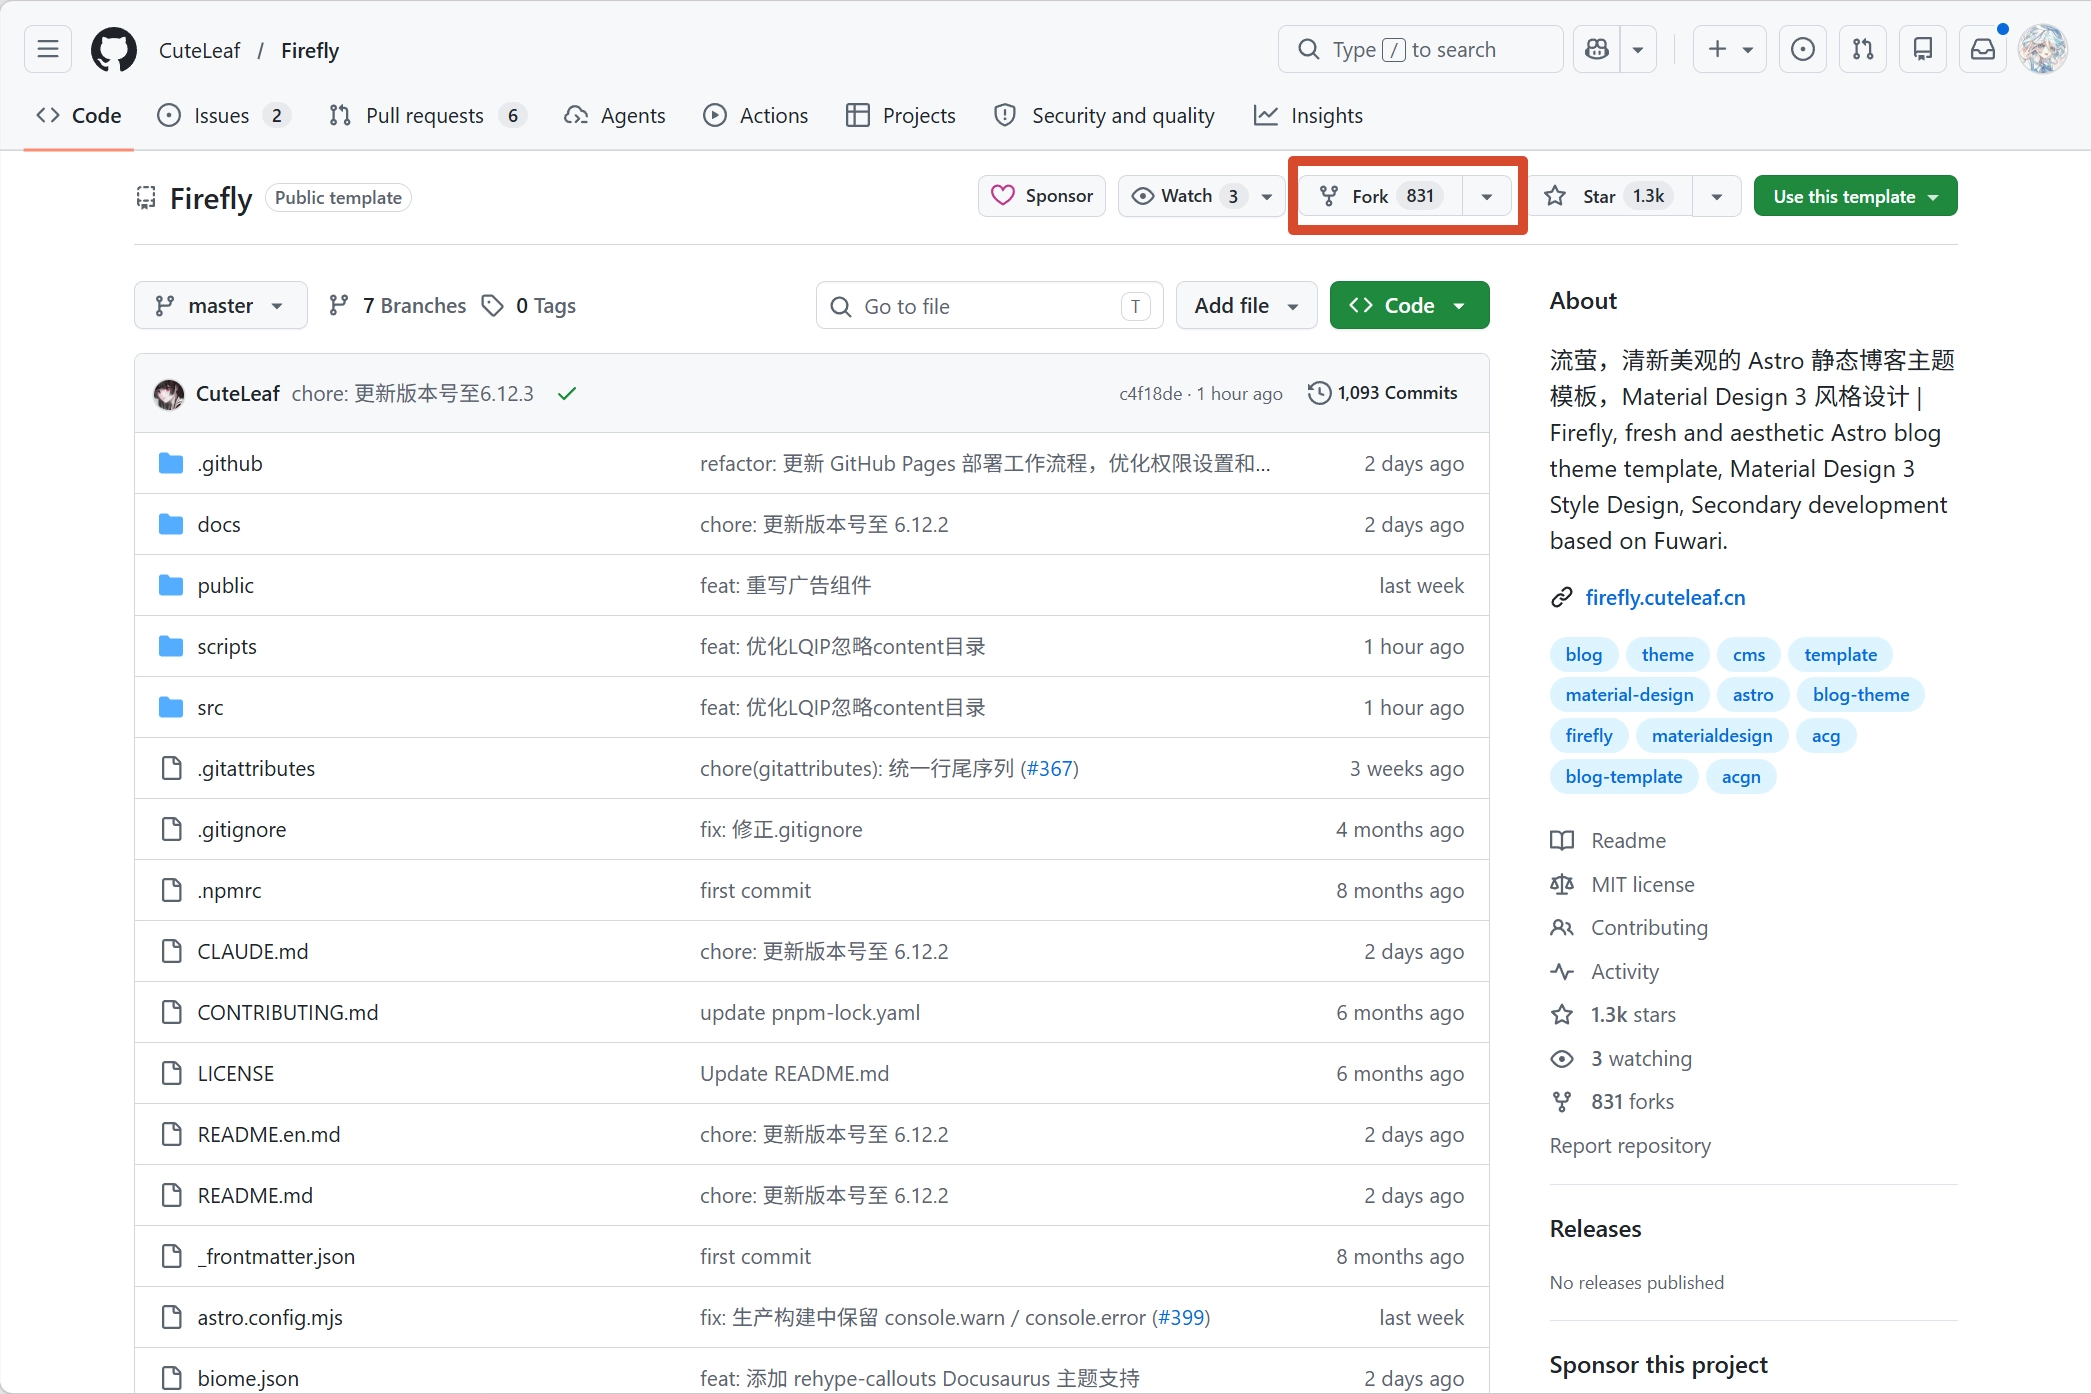Open the Copilot chat icon
The image size is (2091, 1394).
[x=1597, y=49]
